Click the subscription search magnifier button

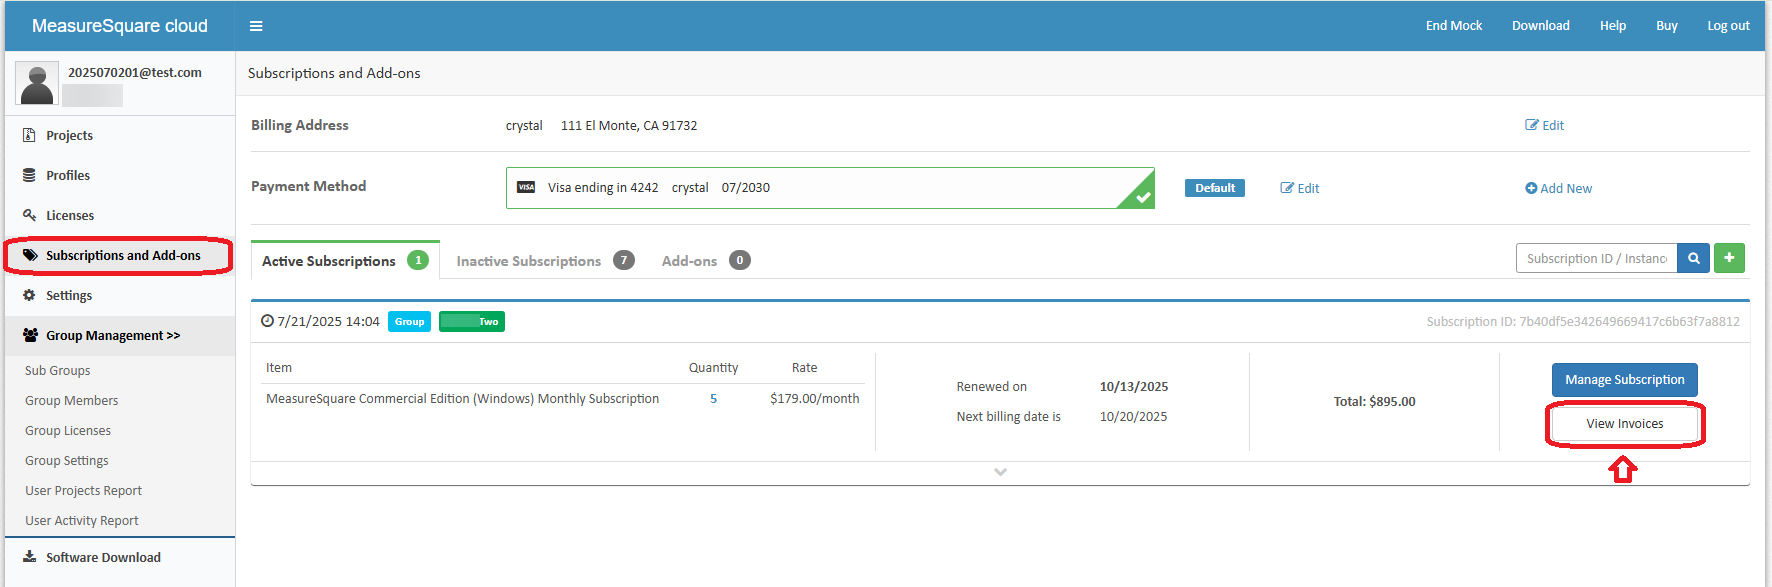[x=1694, y=258]
